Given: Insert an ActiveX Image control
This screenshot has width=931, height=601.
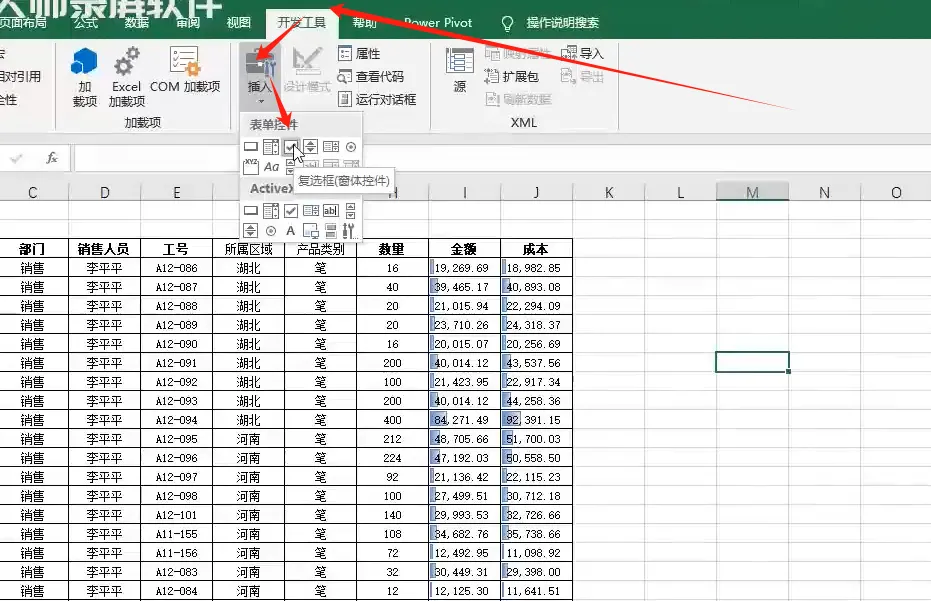Looking at the screenshot, I should pyautogui.click(x=311, y=230).
